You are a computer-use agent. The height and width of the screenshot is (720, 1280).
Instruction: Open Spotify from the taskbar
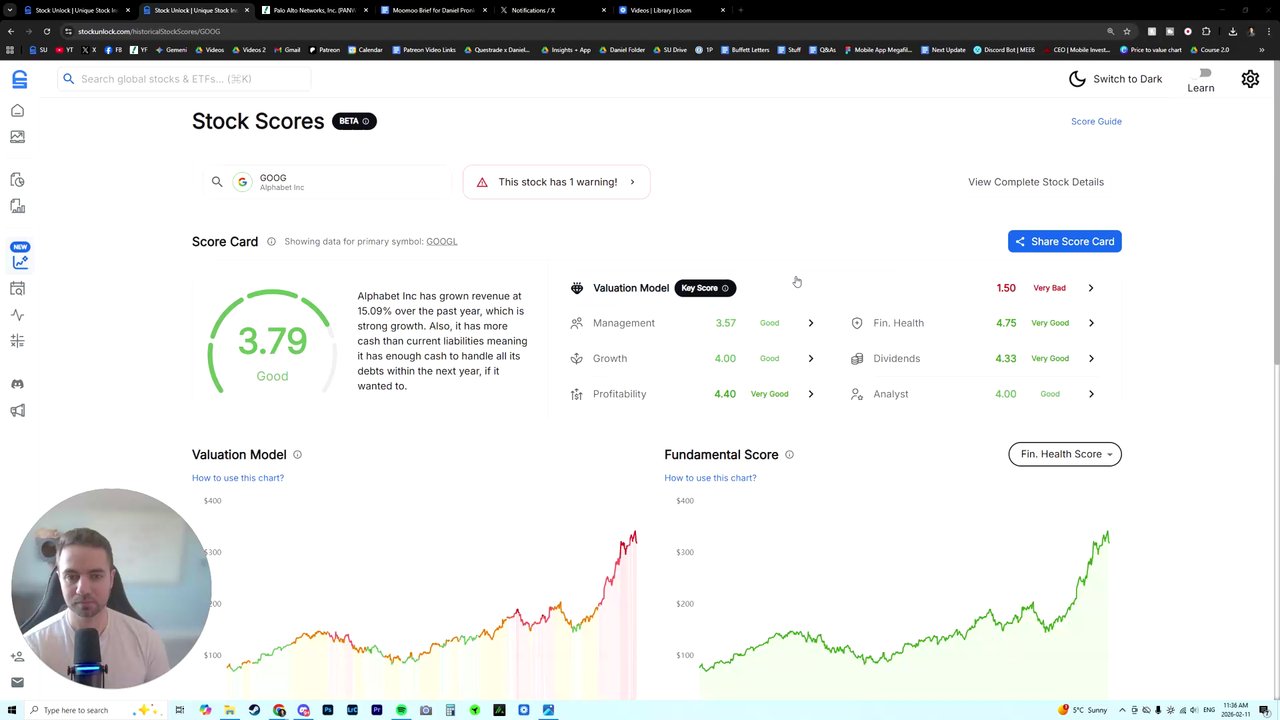tap(401, 710)
